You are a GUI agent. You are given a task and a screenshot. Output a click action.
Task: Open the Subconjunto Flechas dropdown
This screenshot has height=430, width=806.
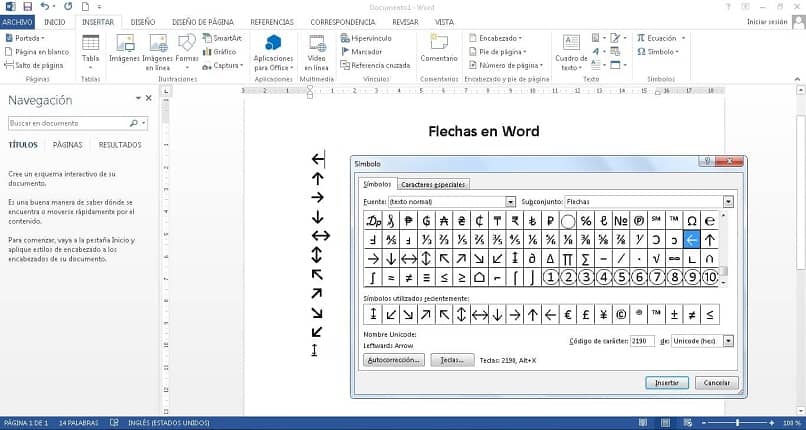point(728,202)
